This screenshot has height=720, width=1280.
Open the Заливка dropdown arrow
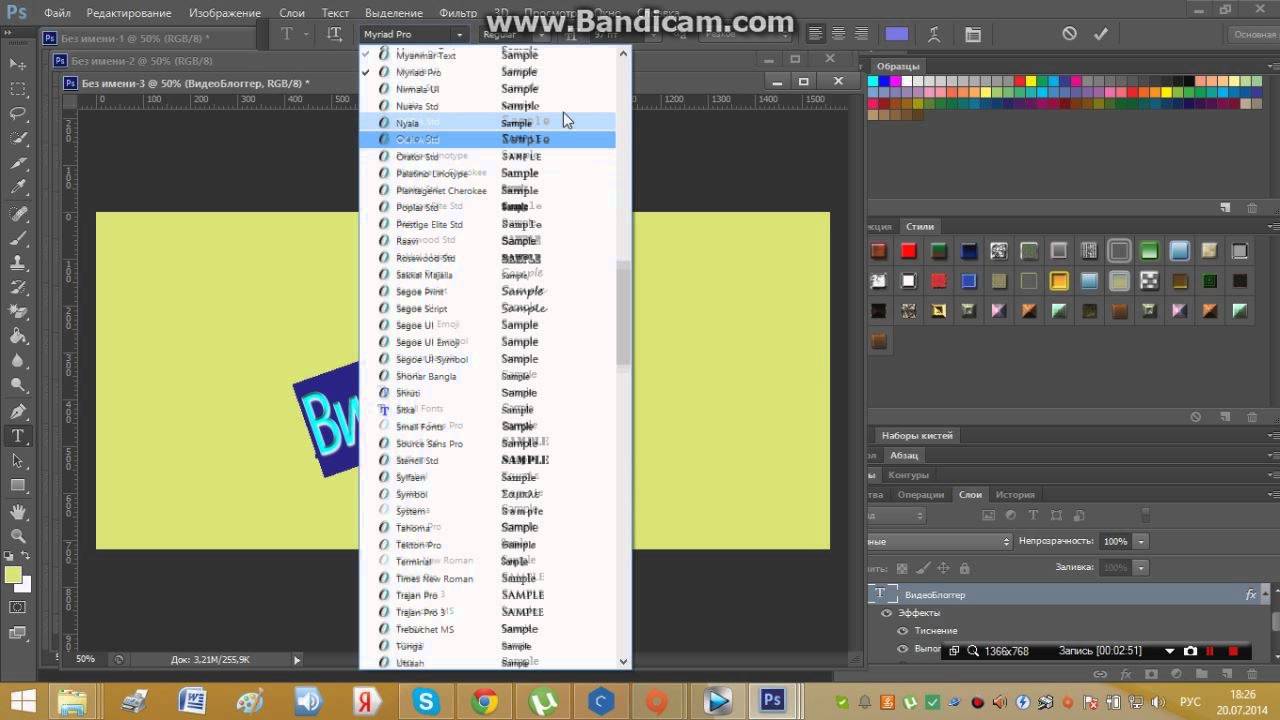[1141, 567]
